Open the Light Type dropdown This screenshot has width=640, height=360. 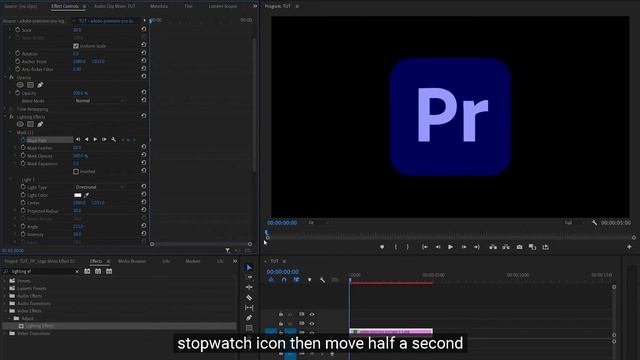99,187
